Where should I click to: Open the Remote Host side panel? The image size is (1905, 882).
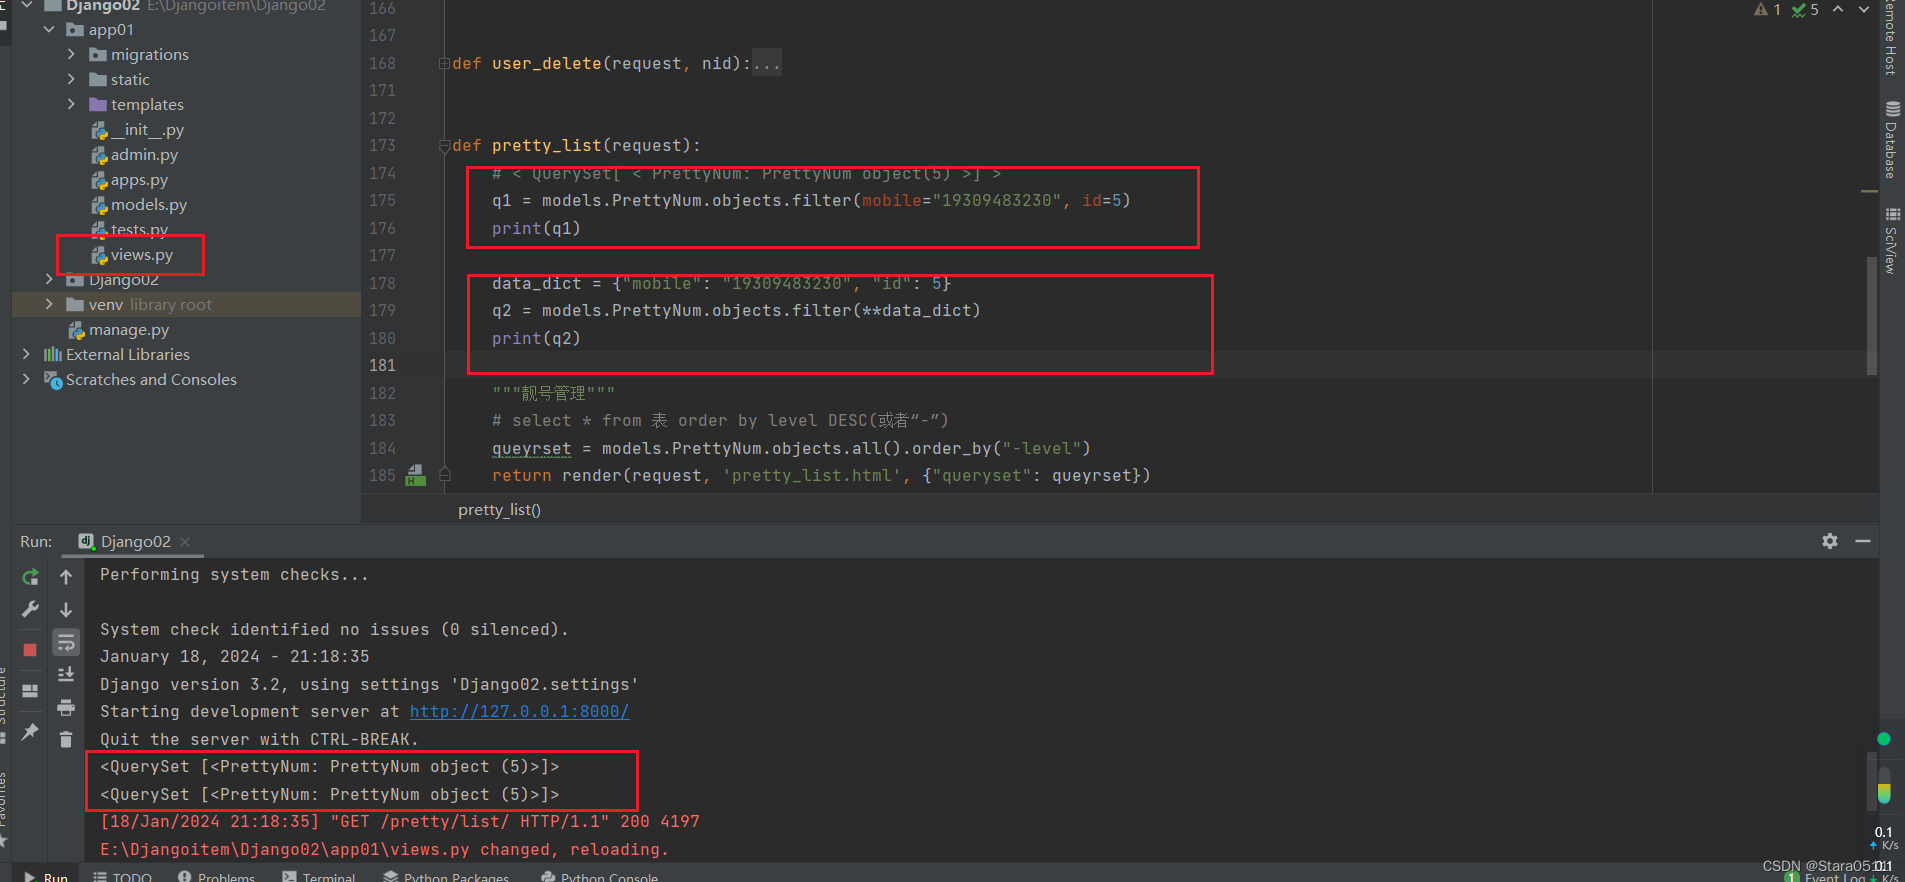click(x=1891, y=38)
